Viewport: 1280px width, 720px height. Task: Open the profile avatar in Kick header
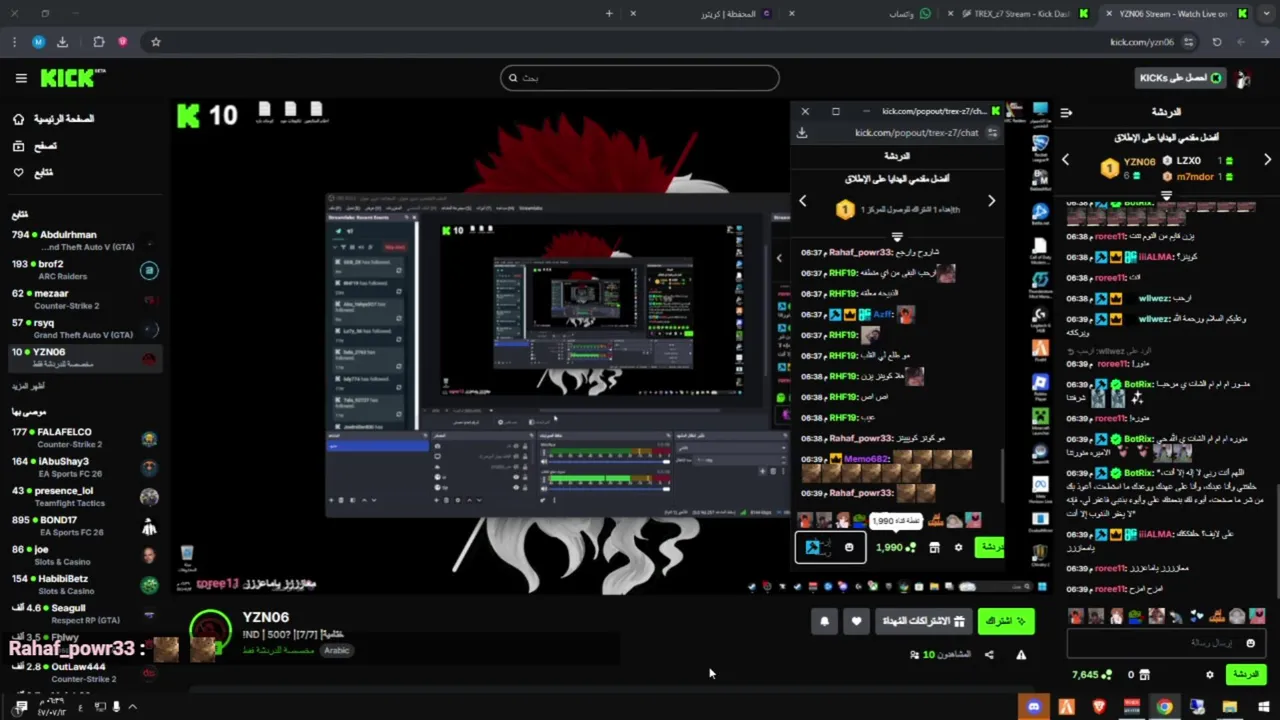coord(1244,78)
